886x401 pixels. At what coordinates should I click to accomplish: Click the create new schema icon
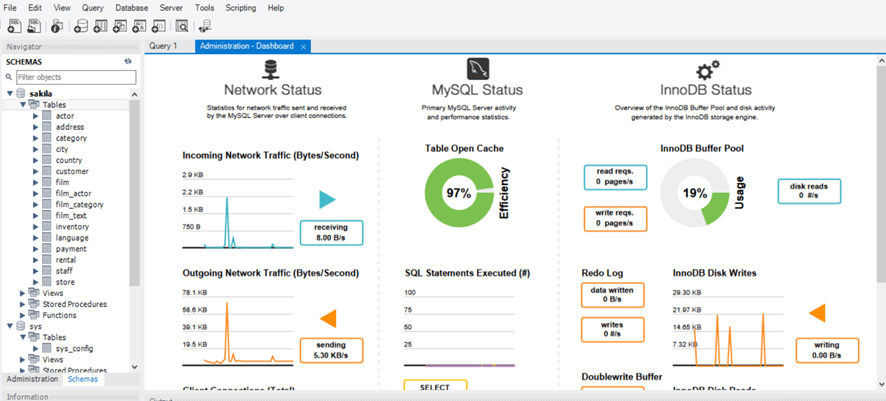[81, 26]
